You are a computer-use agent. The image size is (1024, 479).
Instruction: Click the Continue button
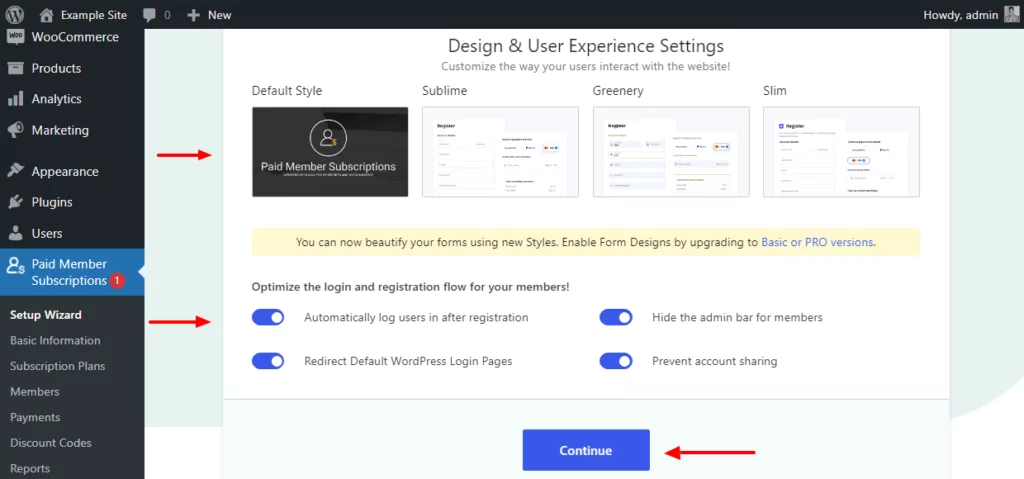[x=586, y=450]
